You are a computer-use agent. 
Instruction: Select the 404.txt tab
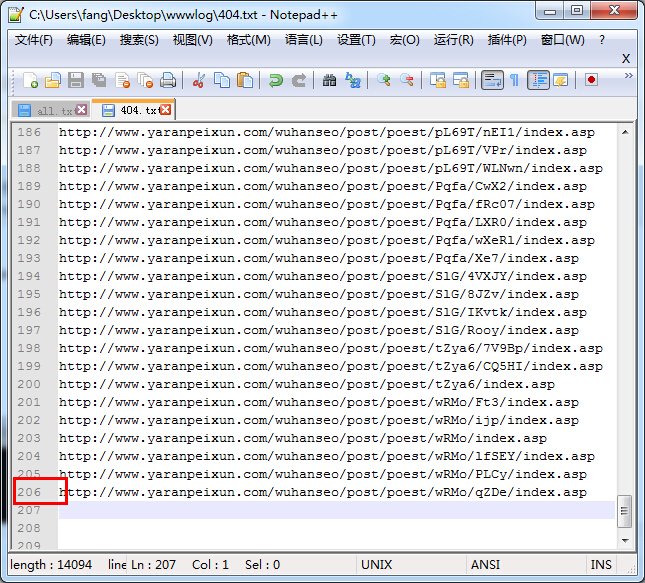(134, 110)
